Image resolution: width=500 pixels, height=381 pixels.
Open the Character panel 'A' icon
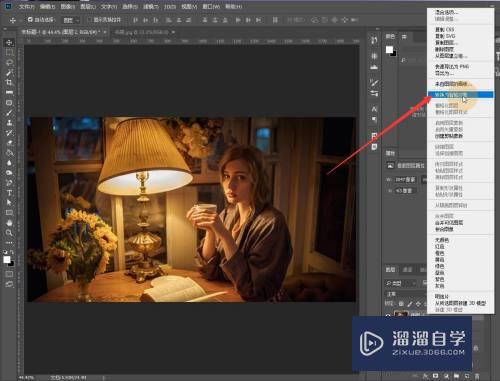tap(374, 109)
